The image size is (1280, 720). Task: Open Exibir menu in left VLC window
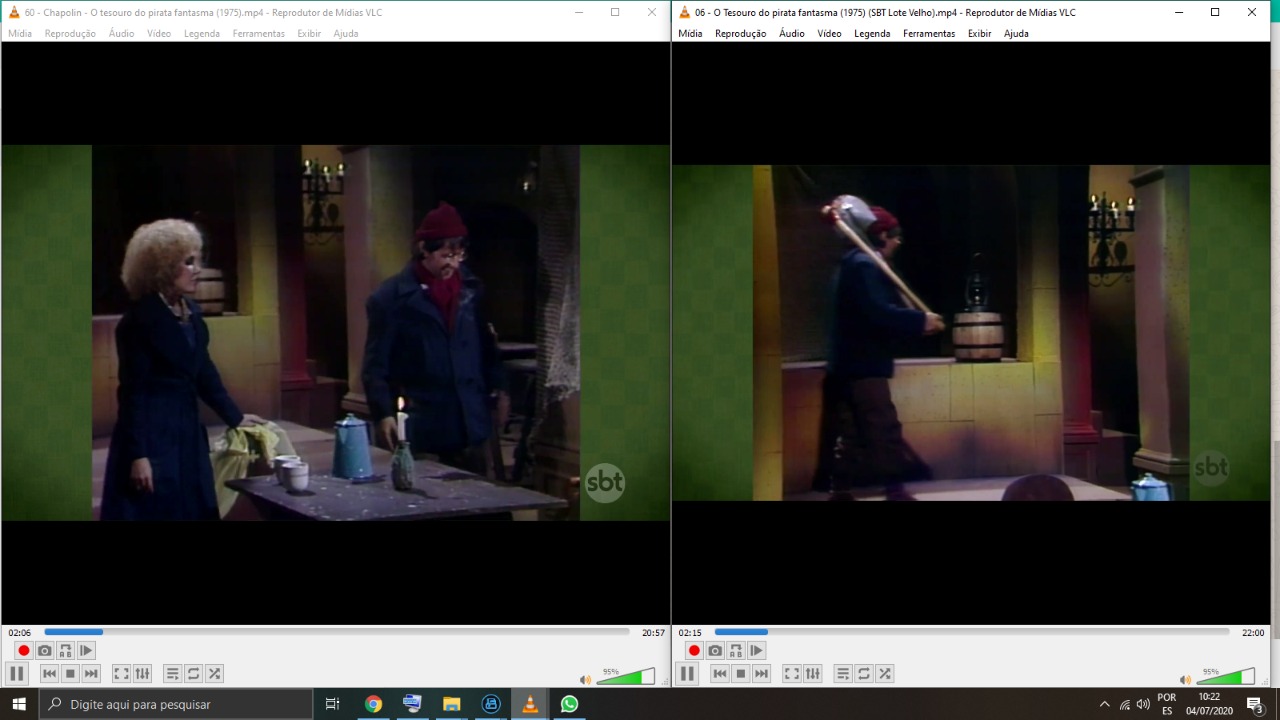(x=309, y=33)
